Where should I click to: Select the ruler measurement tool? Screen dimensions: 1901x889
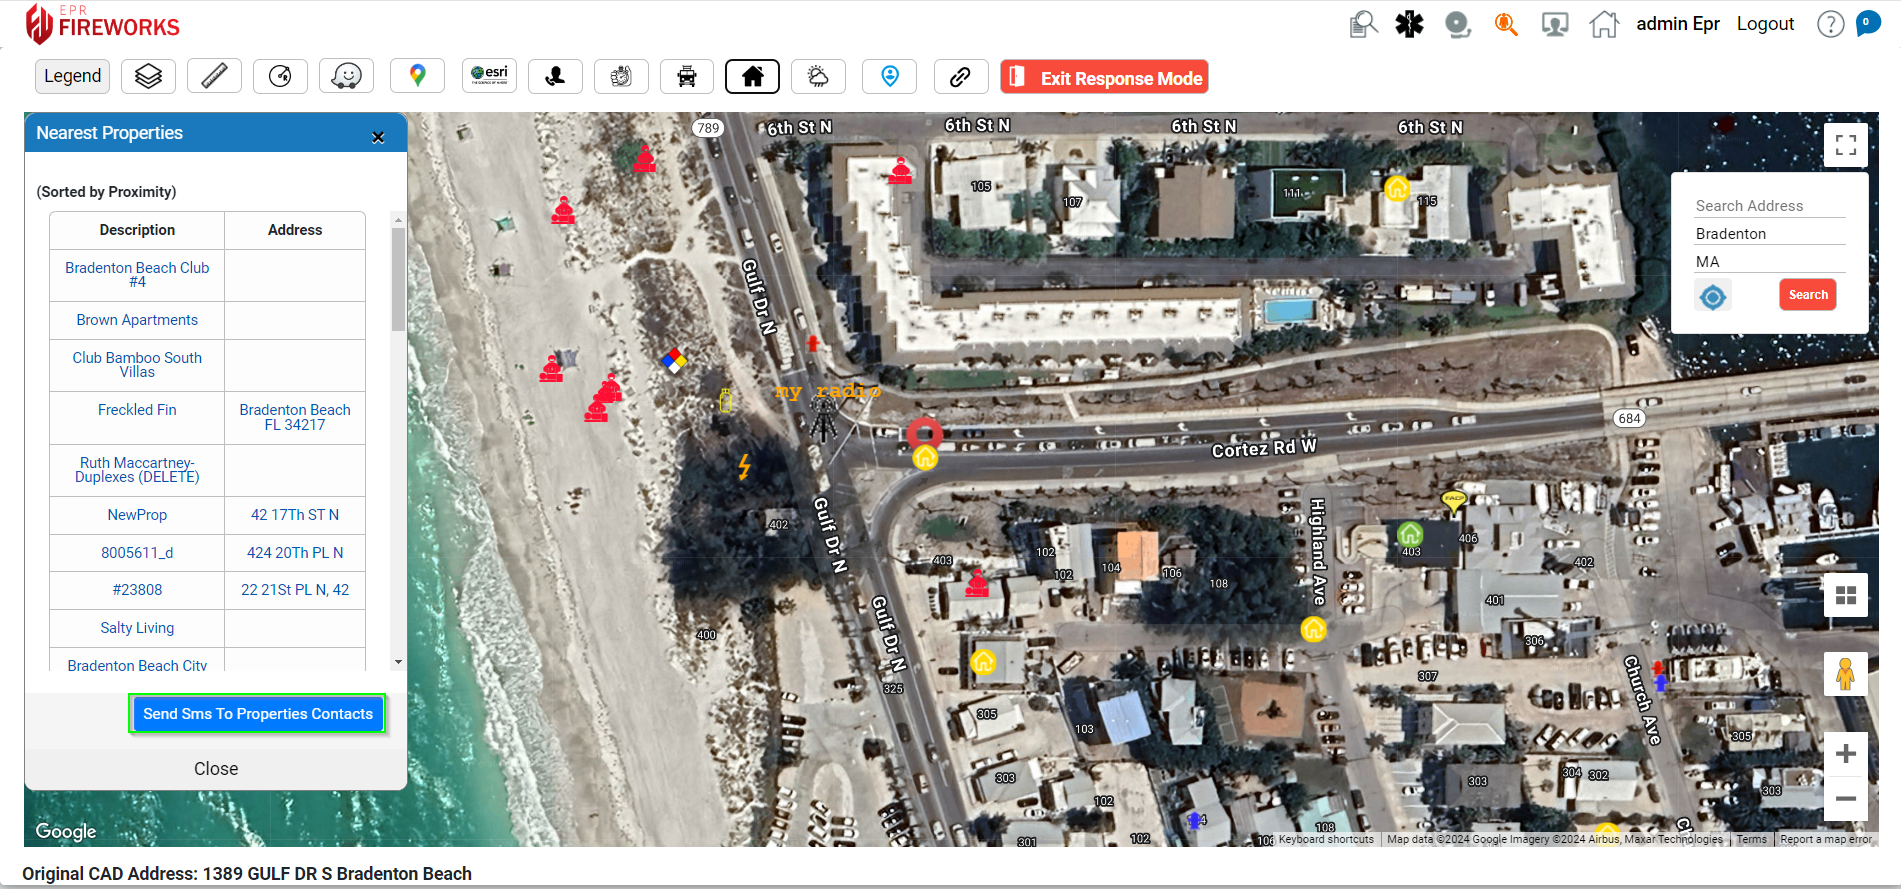pos(214,76)
